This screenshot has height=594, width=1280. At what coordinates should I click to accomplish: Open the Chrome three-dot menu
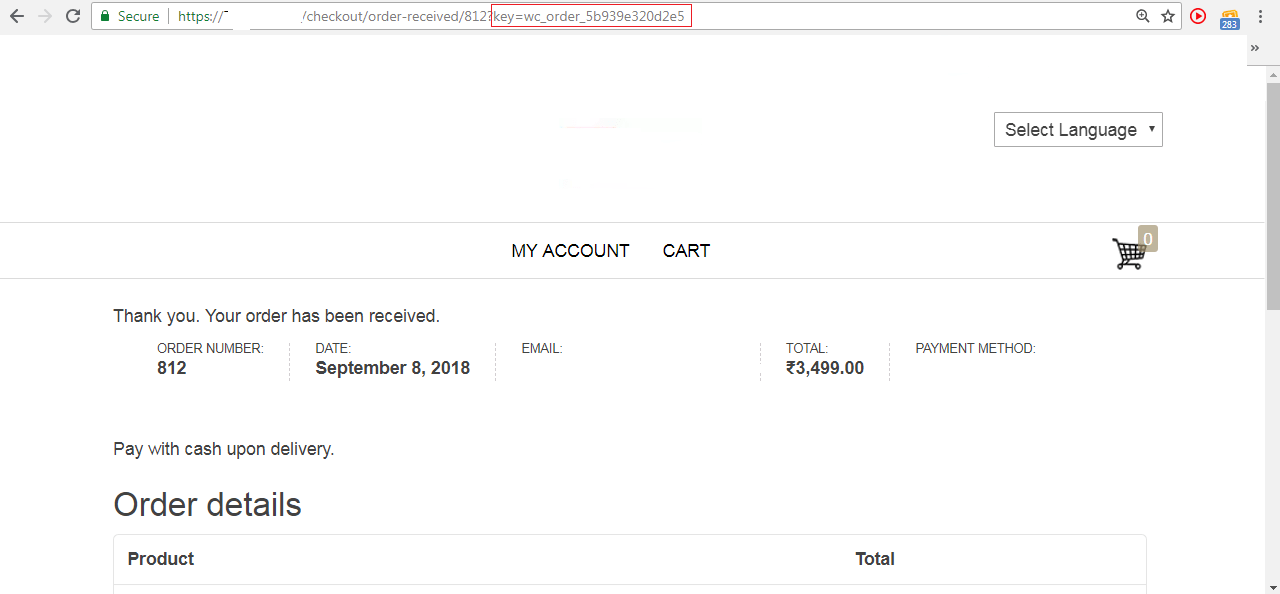(x=1260, y=16)
